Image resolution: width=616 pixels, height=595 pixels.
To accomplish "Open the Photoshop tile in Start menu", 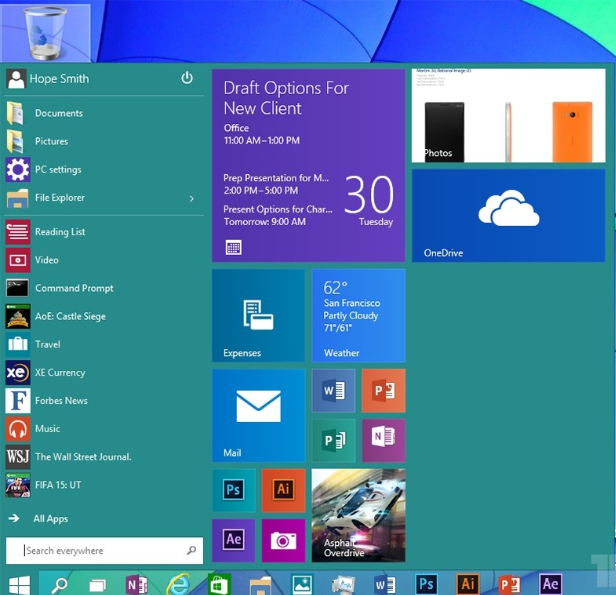I will coord(233,490).
